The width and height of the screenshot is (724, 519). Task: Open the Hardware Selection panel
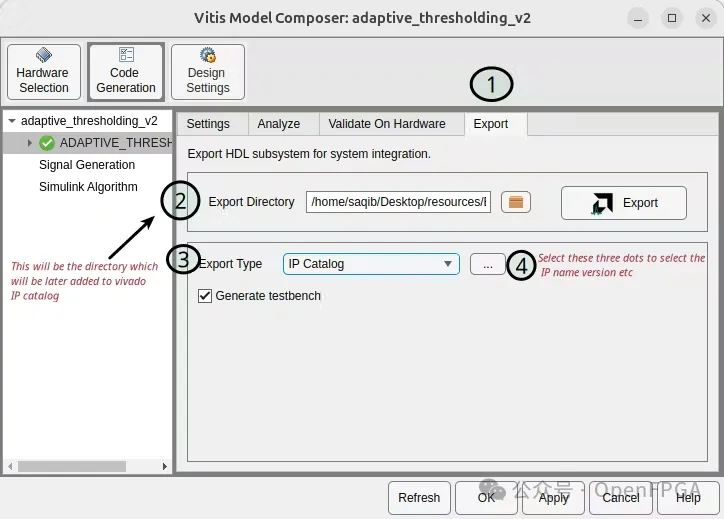43,71
